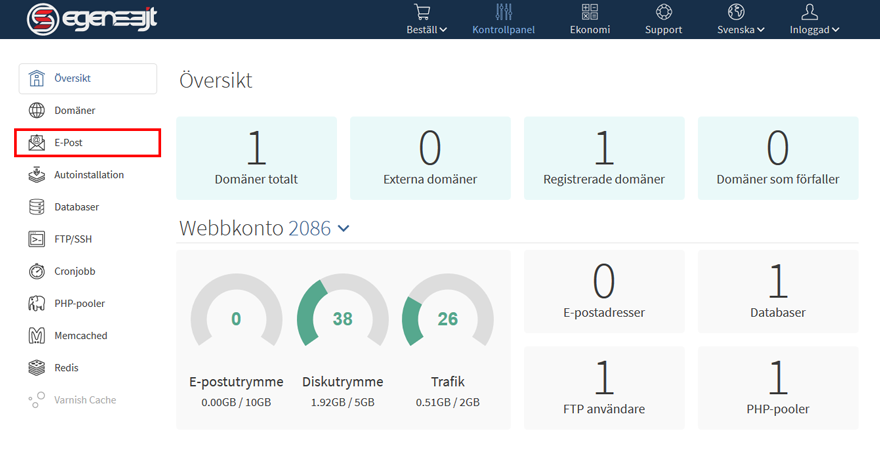Click the Varnish Cache bubbles icon
The height and width of the screenshot is (453, 880).
[36, 400]
